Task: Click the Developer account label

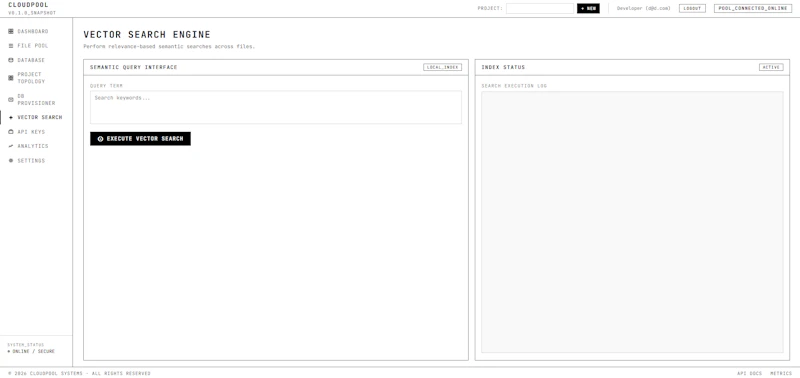Action: (643, 9)
